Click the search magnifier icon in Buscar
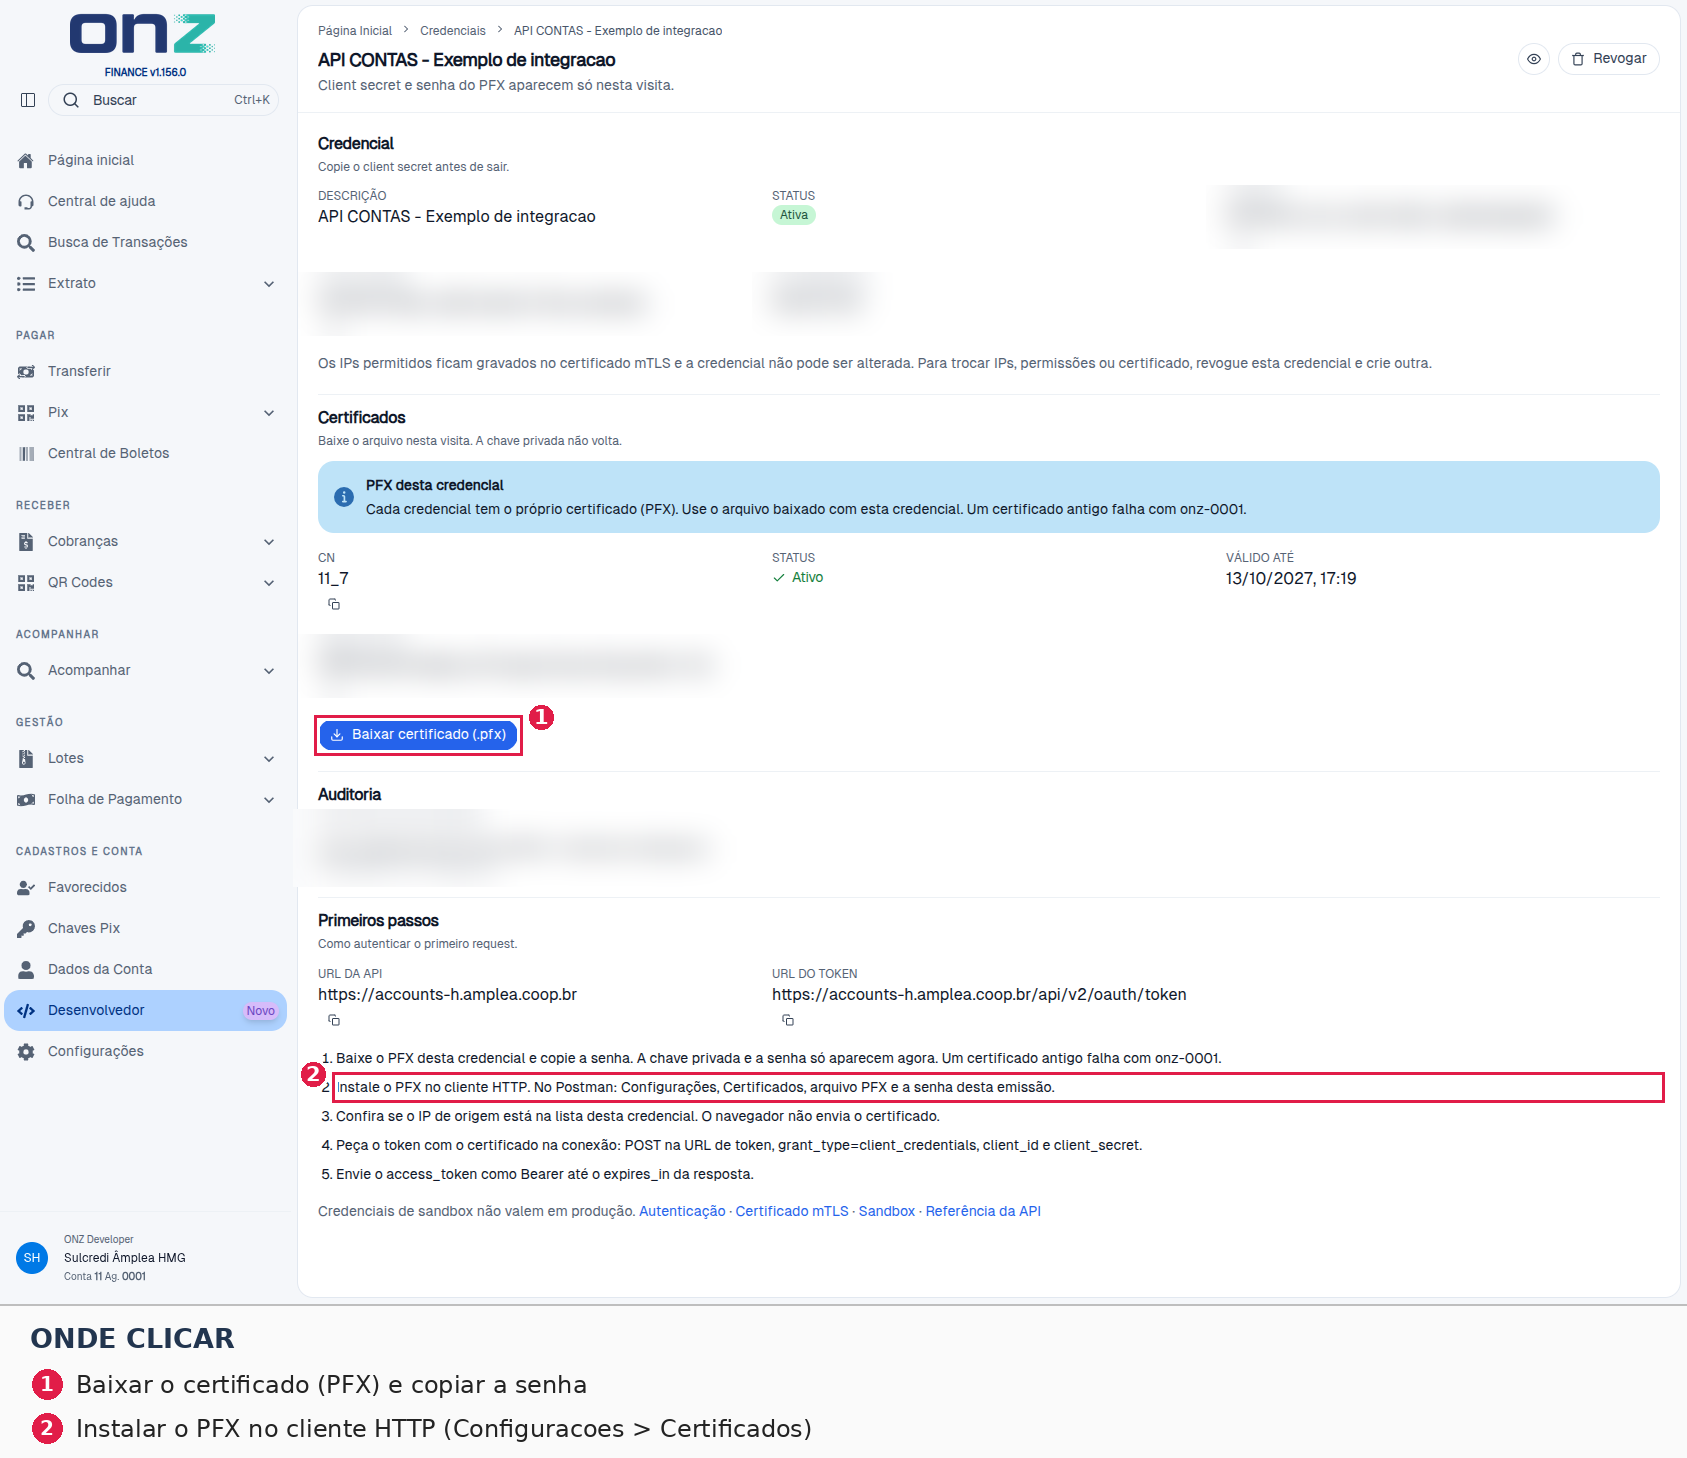Screen dimensions: 1687x1458 71,100
